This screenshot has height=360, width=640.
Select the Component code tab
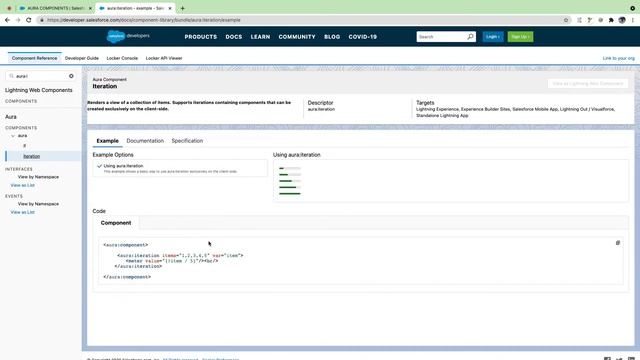tap(116, 223)
